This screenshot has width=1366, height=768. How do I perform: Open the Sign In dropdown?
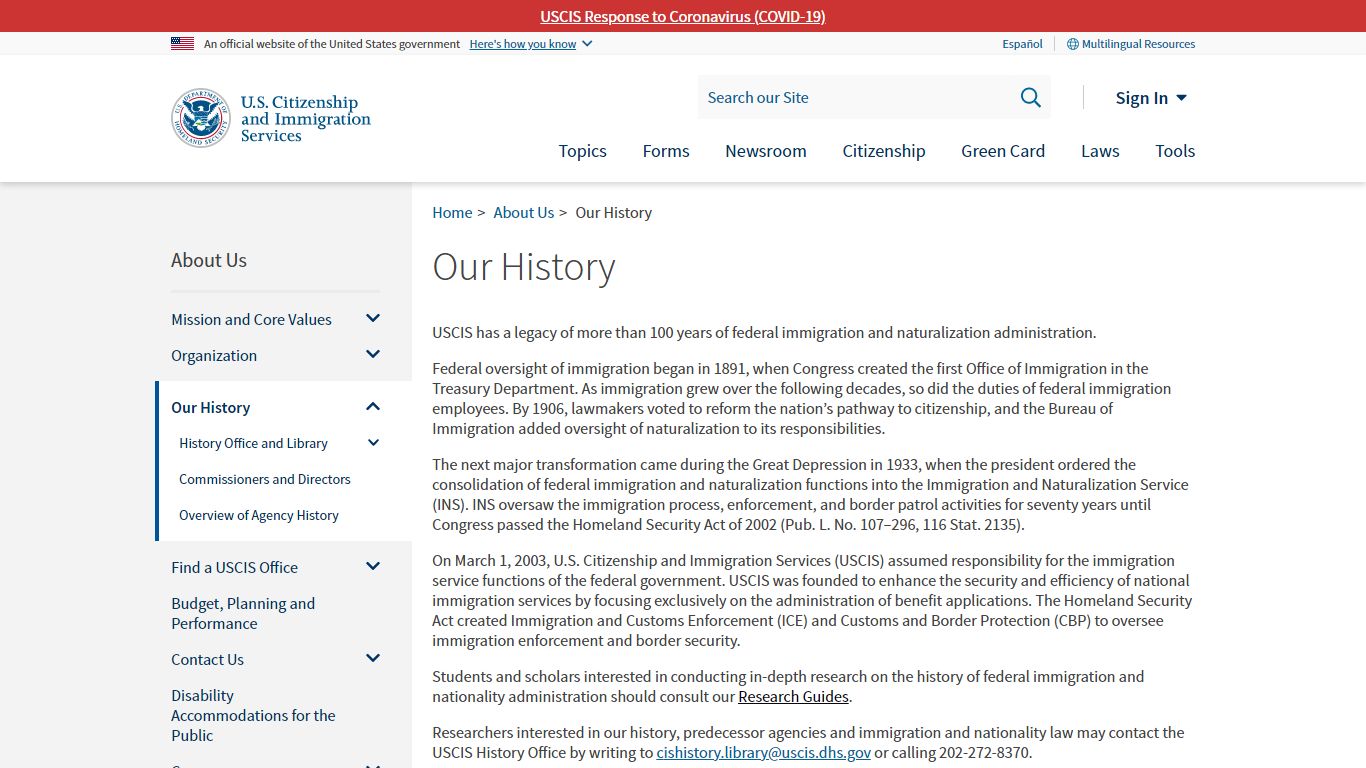pos(1151,97)
